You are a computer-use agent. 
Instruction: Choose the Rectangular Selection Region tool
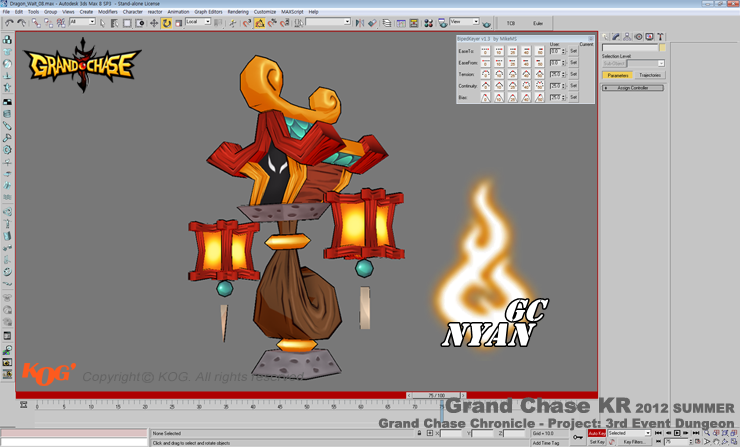[127, 23]
